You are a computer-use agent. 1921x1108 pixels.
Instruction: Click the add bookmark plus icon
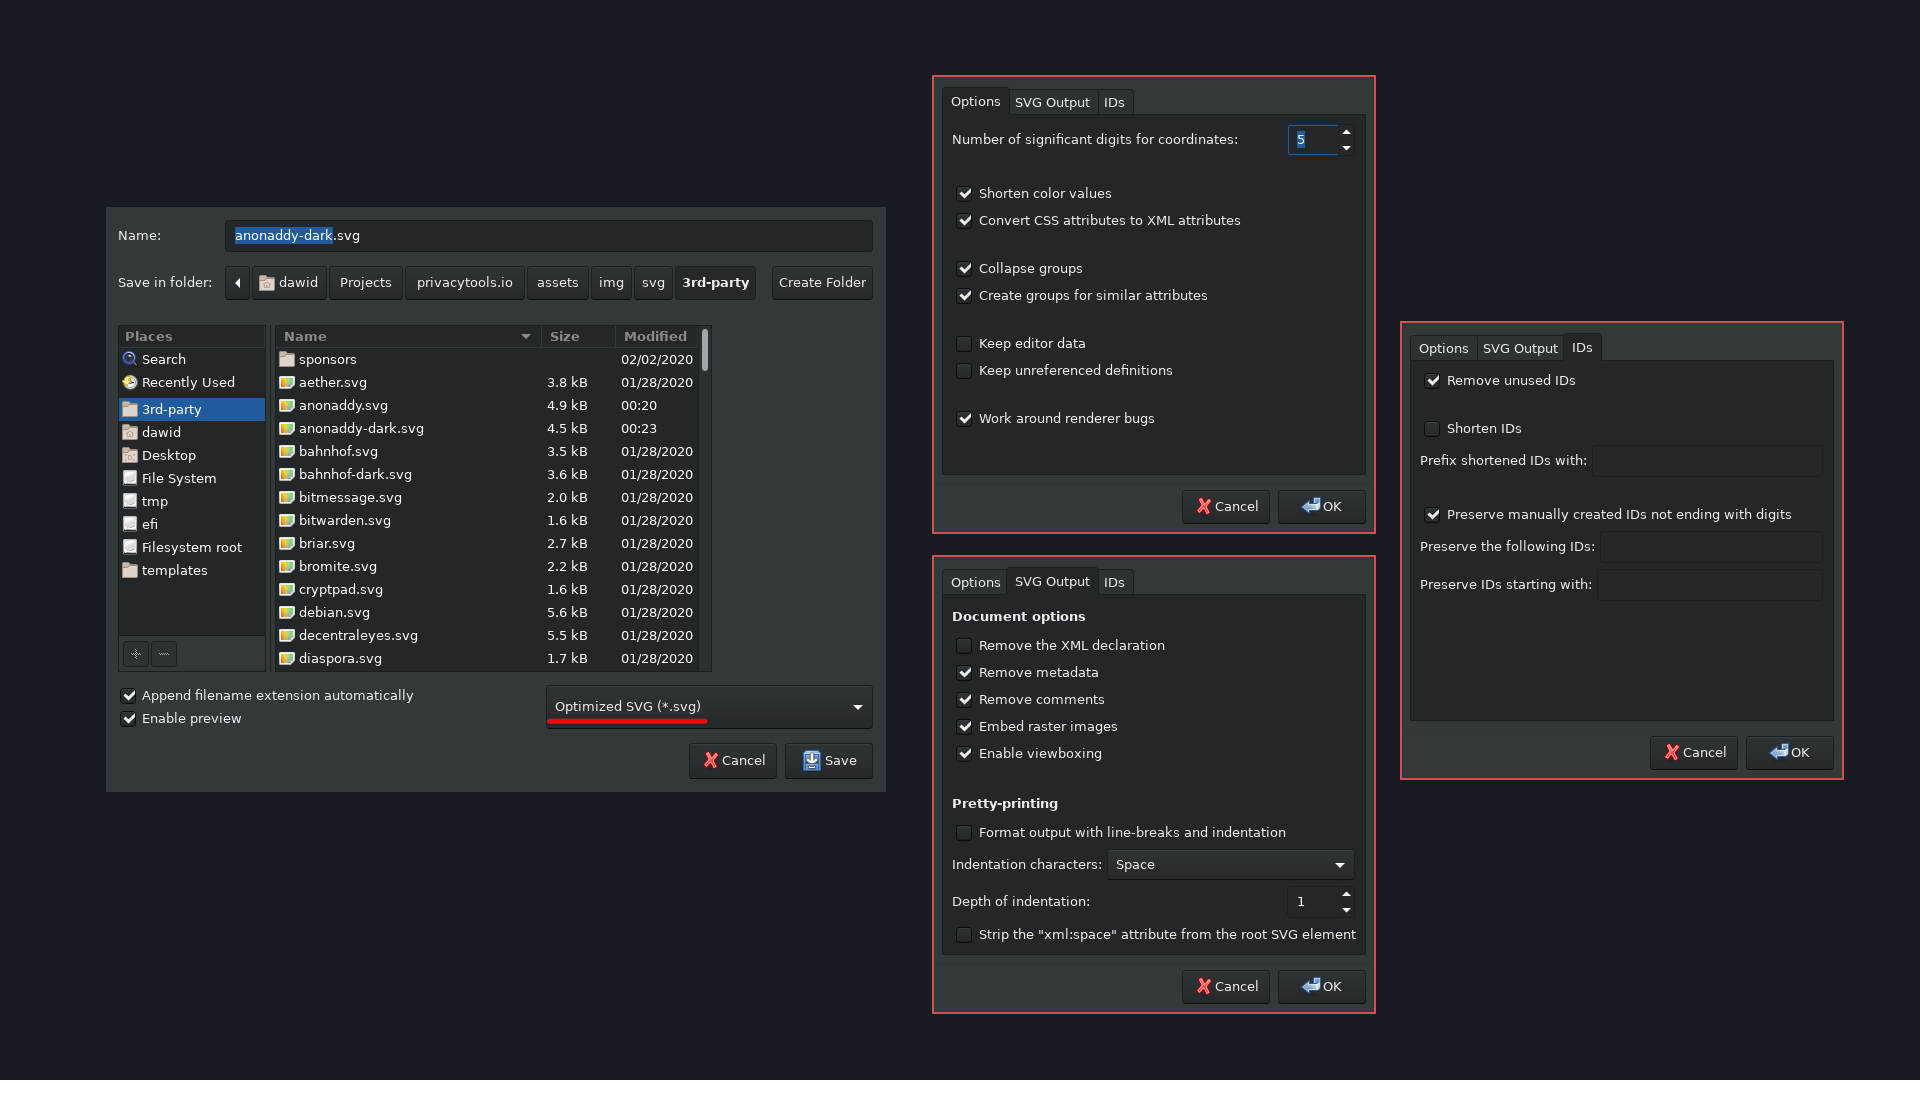point(136,654)
